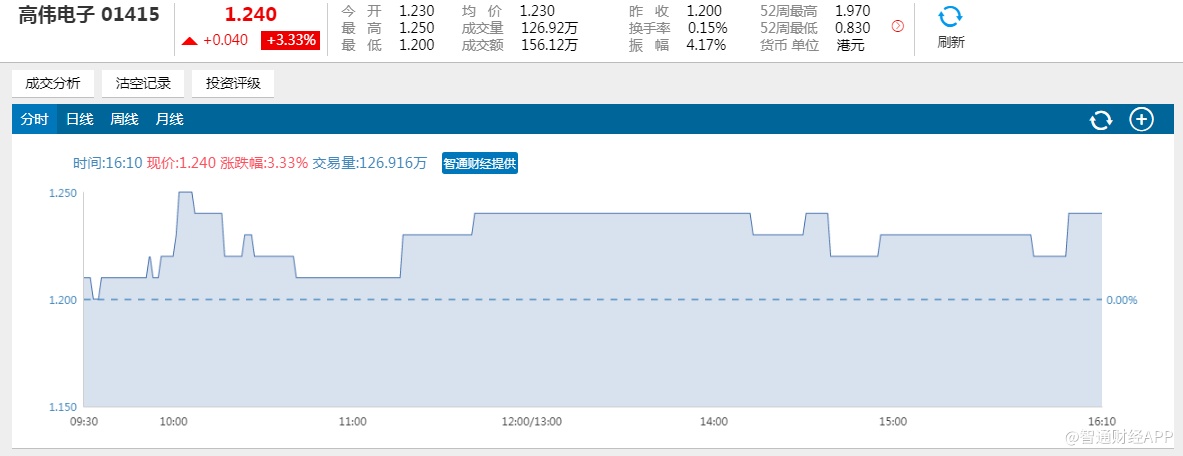The width and height of the screenshot is (1183, 456).
Task: Switch to the 日线 chart tab
Action: click(79, 120)
